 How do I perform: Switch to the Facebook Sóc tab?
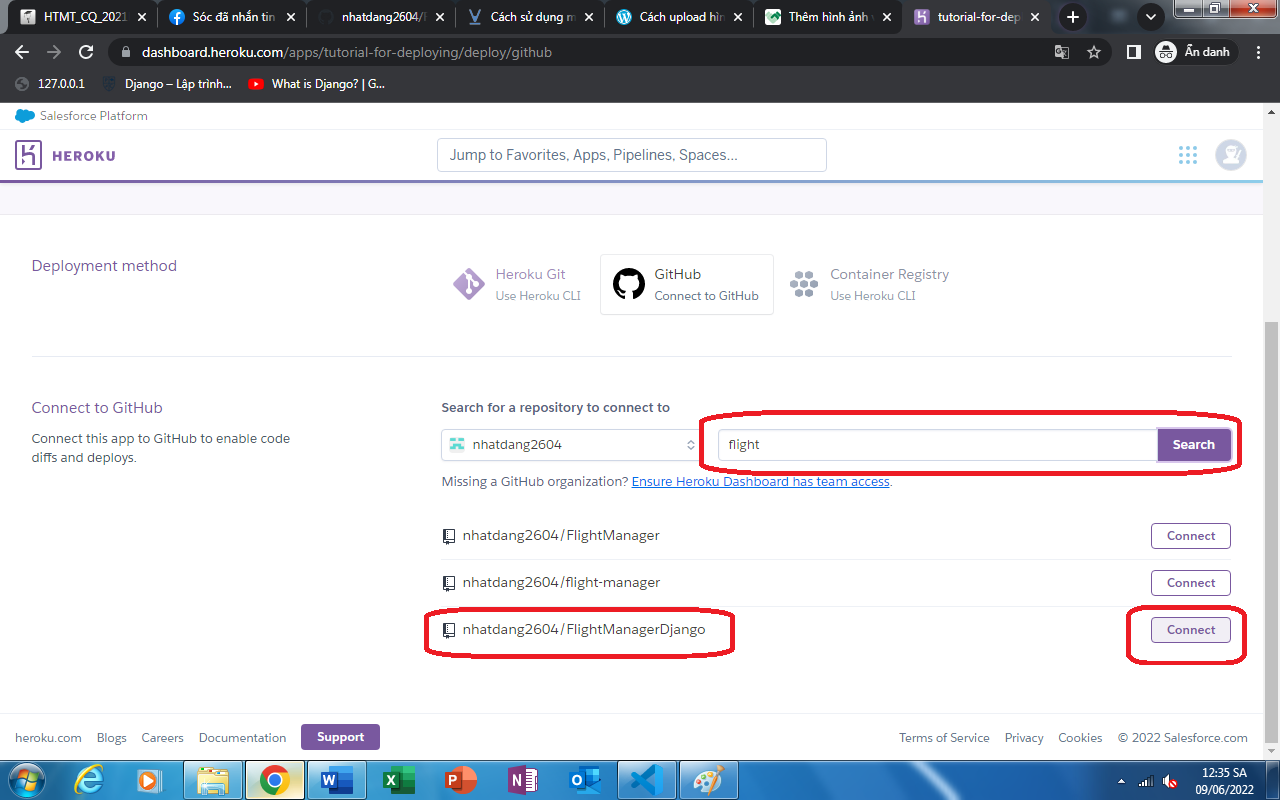[x=233, y=17]
